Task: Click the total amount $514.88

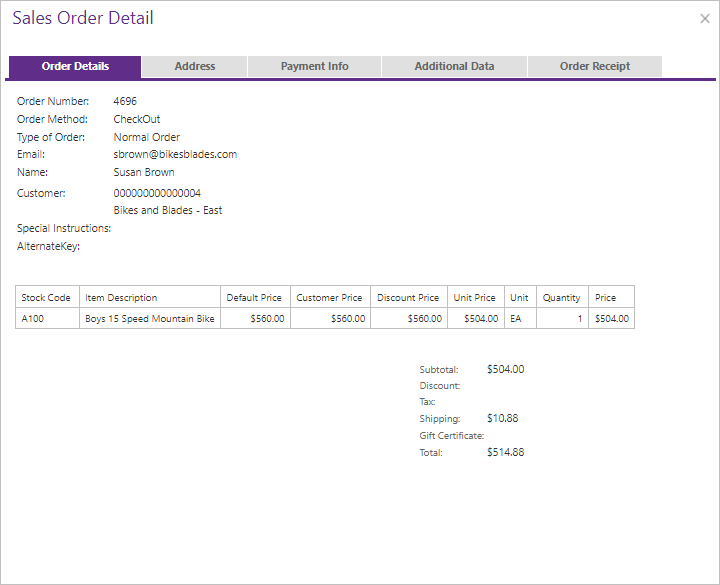Action: pyautogui.click(x=505, y=453)
